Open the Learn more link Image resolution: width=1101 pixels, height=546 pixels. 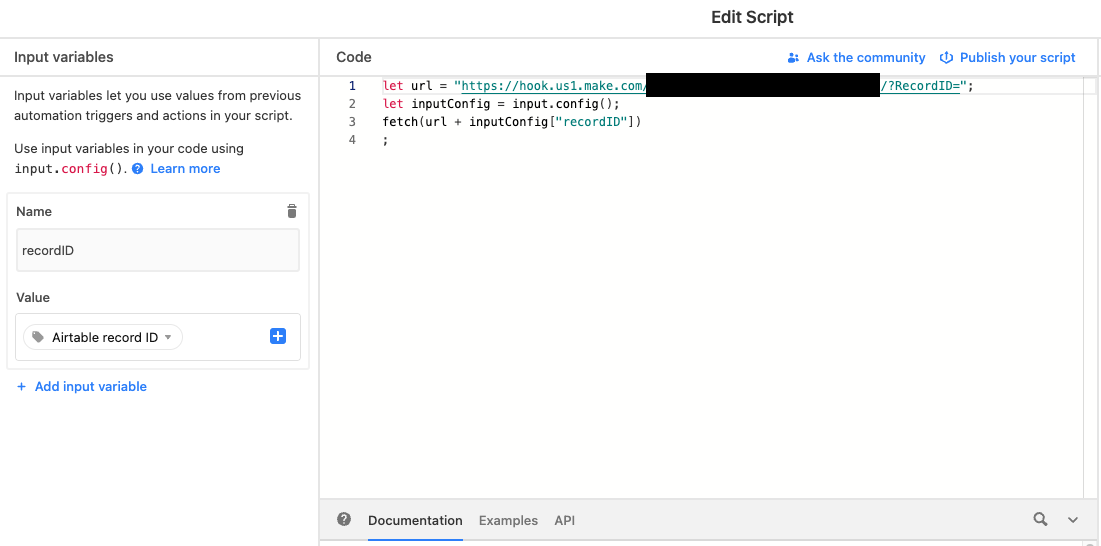[x=185, y=169]
